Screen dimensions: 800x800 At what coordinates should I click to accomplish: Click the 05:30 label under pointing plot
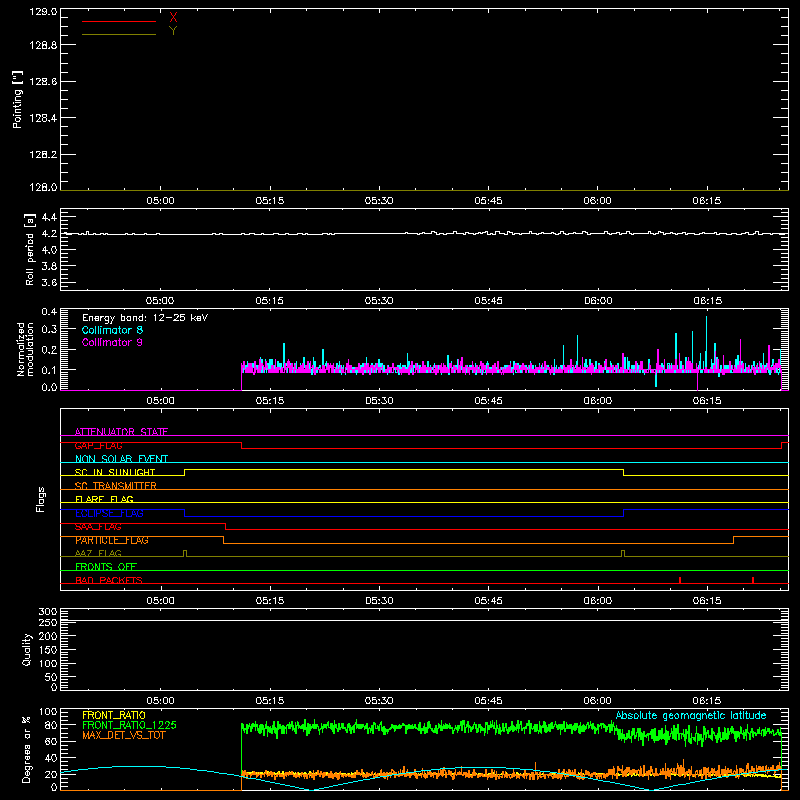pos(379,201)
